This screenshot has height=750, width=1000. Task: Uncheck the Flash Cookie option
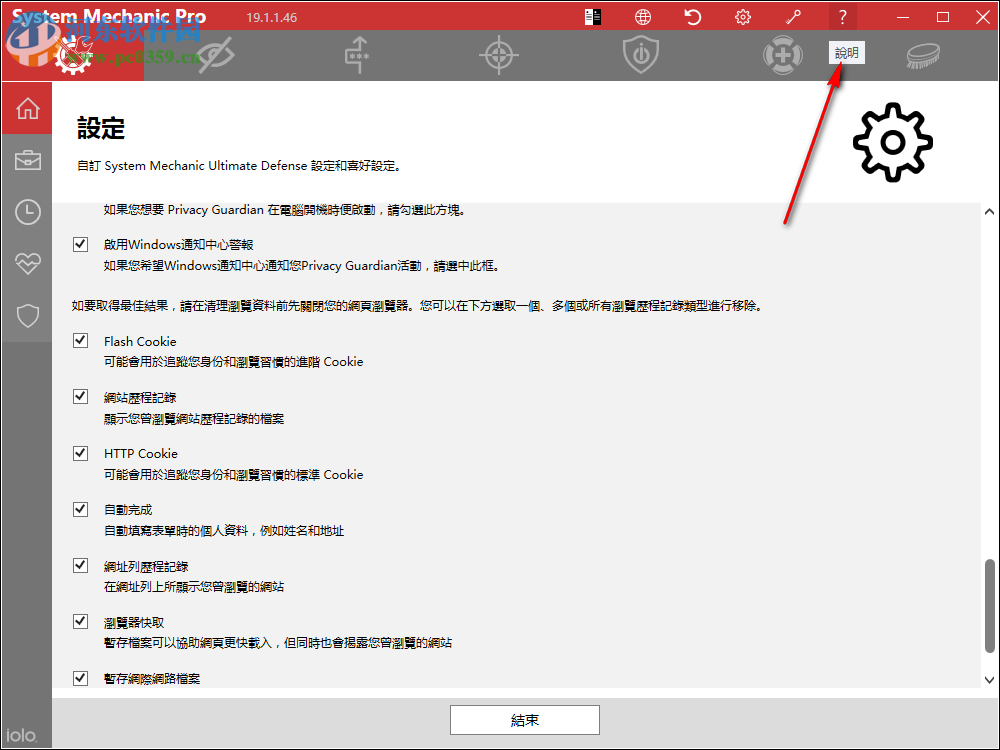click(80, 340)
